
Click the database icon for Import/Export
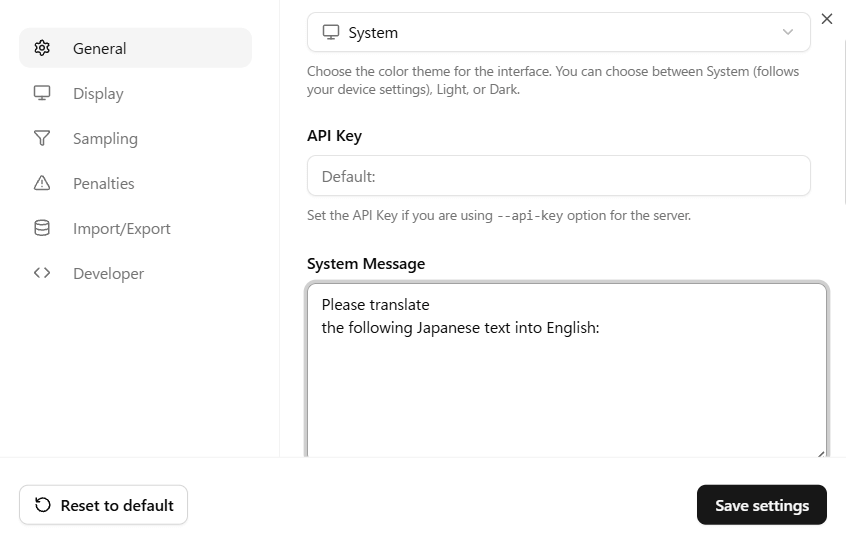coord(42,228)
